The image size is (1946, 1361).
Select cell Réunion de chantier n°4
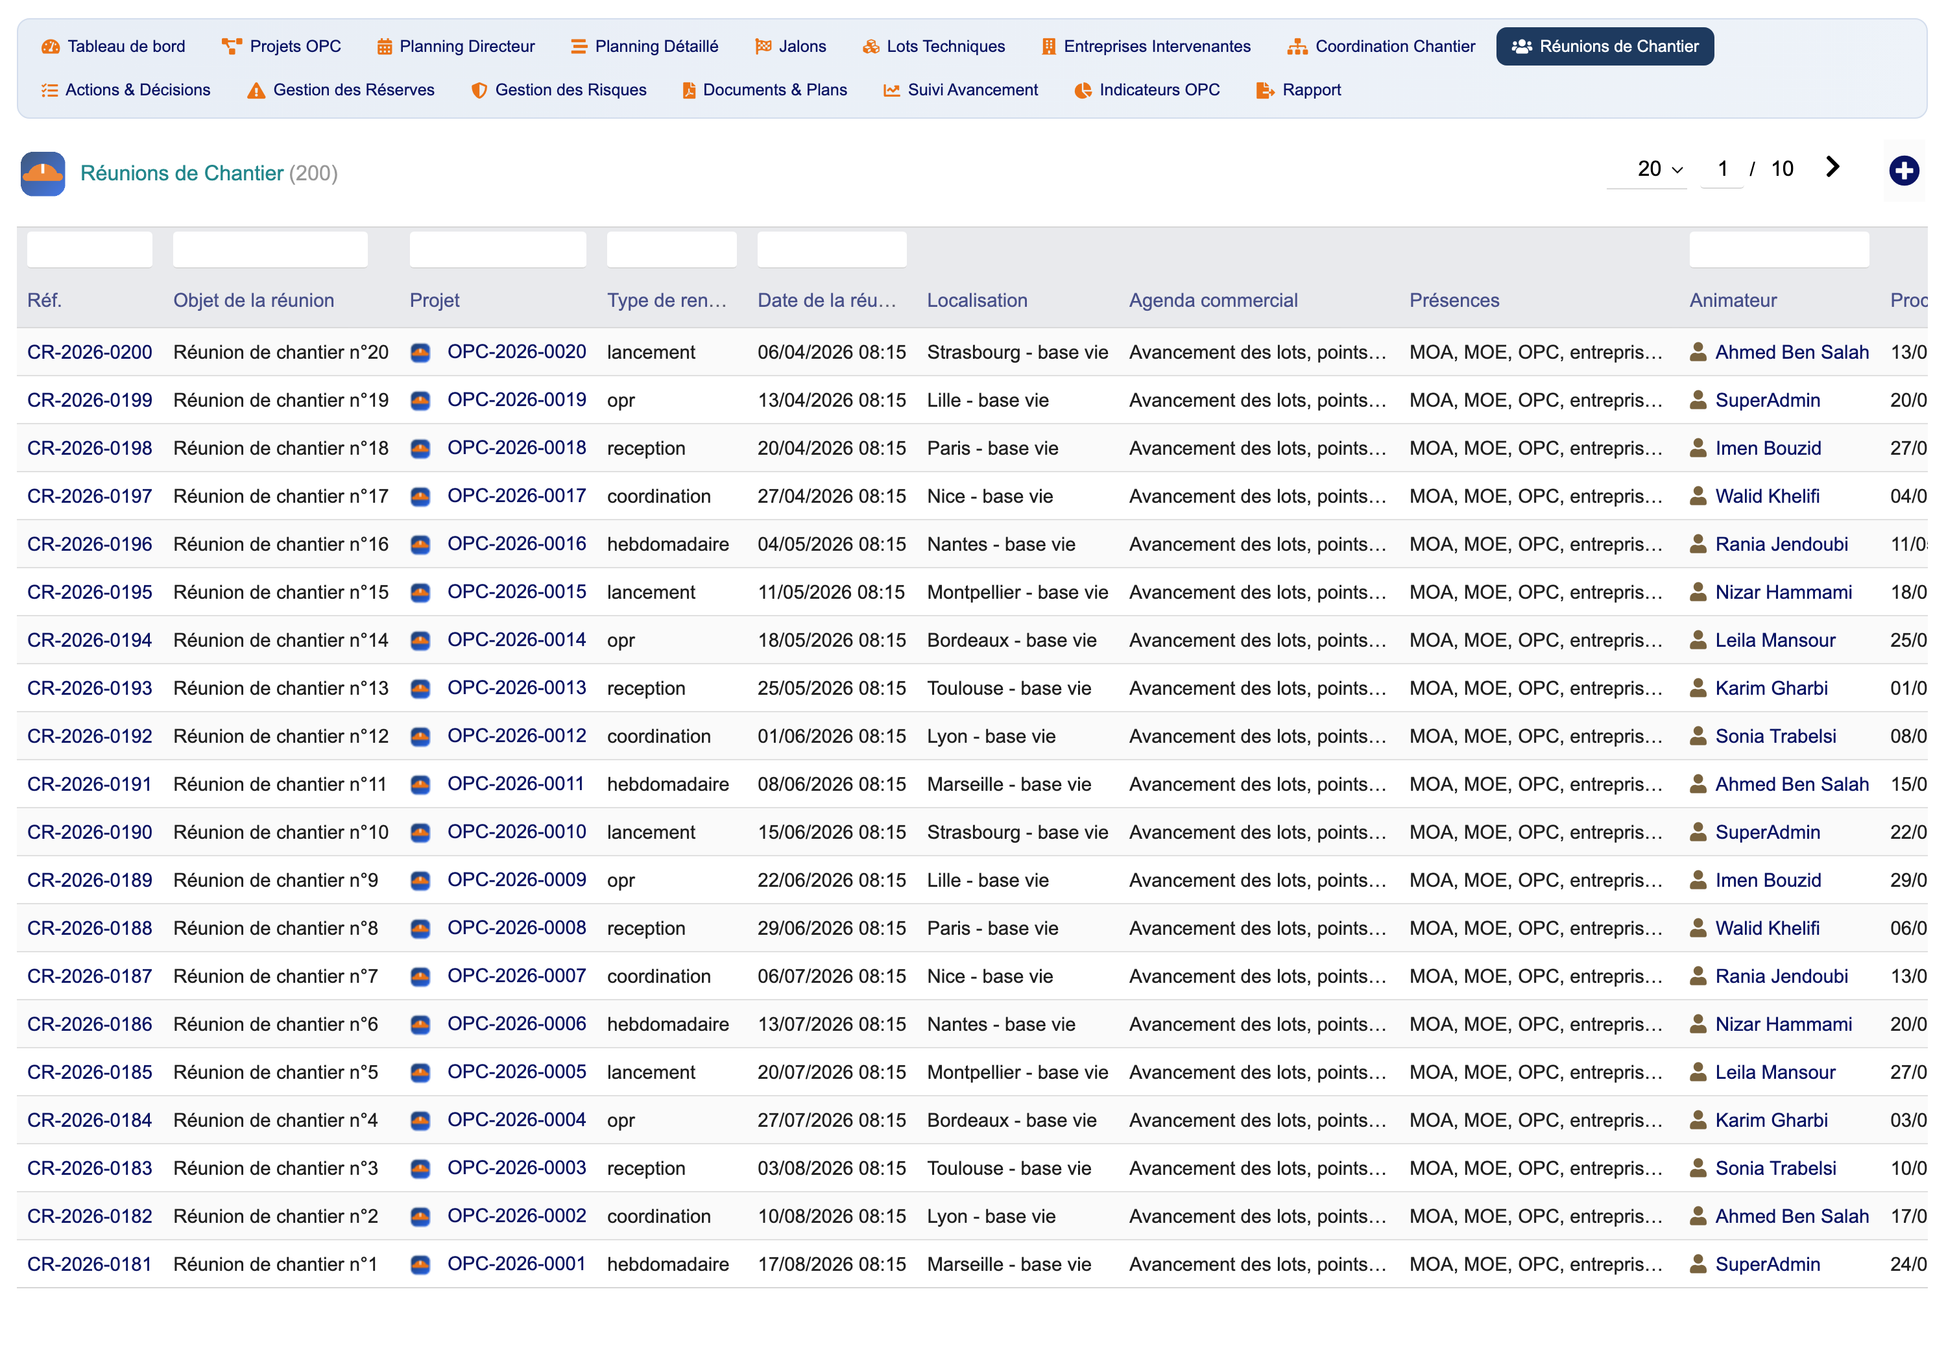[x=276, y=1120]
